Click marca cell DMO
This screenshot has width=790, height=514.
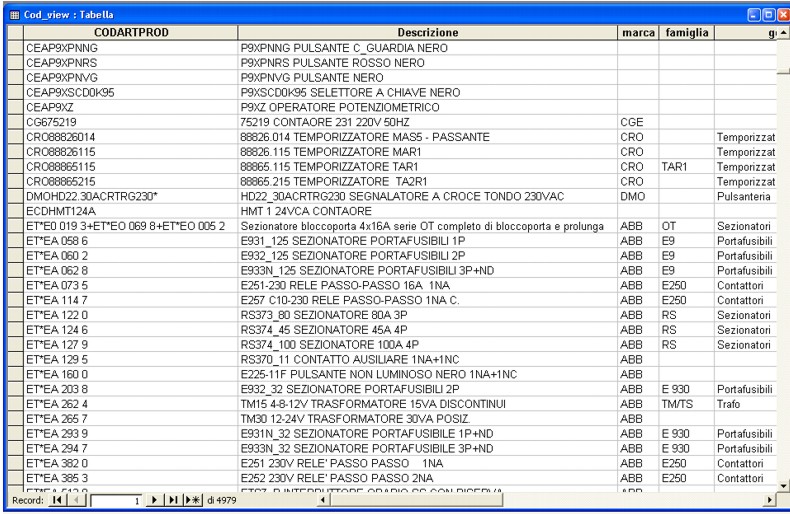(x=638, y=197)
